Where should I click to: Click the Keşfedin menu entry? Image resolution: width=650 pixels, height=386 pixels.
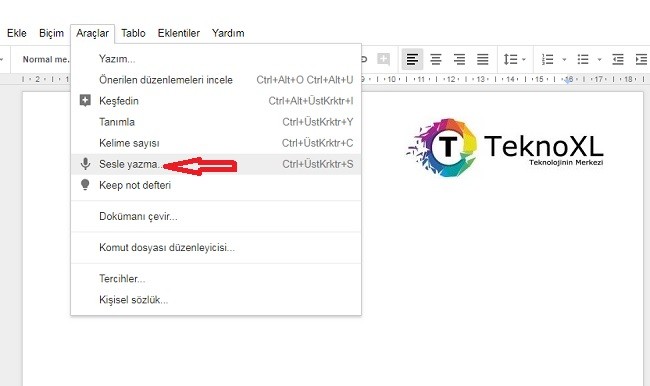[x=216, y=101]
